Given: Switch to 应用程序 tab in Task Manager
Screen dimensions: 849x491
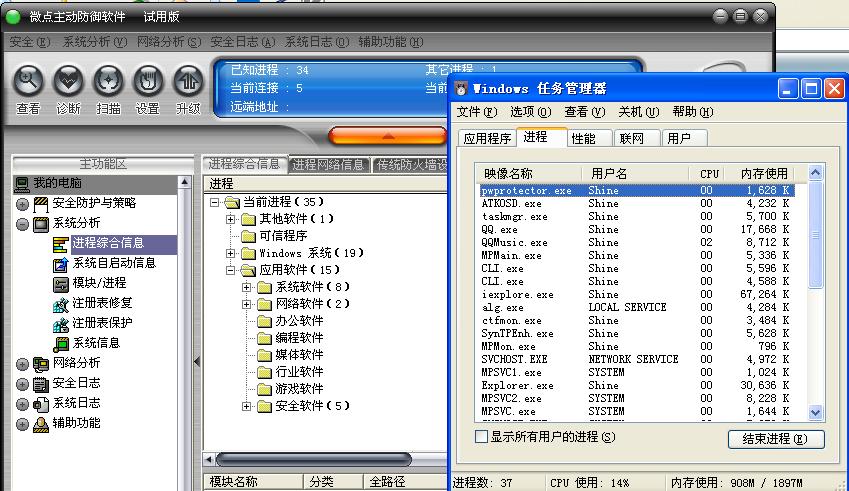Looking at the screenshot, I should (487, 139).
